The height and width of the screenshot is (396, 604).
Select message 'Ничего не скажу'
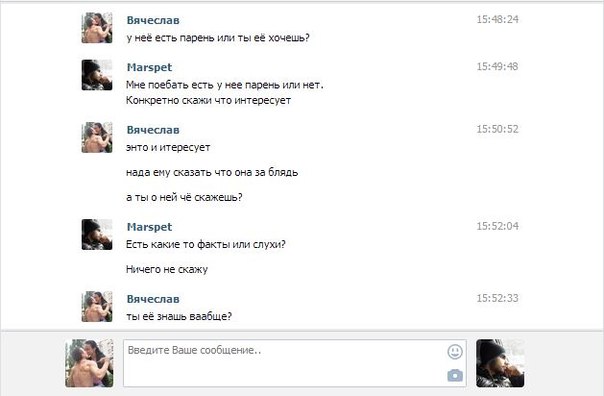point(167,270)
